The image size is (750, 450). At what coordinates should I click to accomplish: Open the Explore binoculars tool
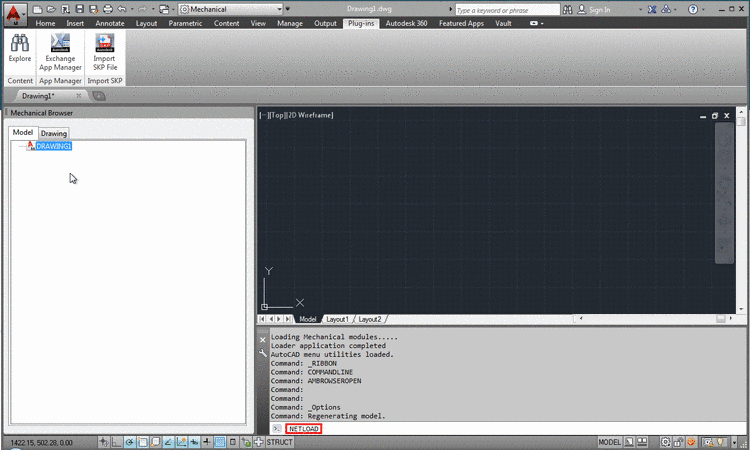point(20,48)
